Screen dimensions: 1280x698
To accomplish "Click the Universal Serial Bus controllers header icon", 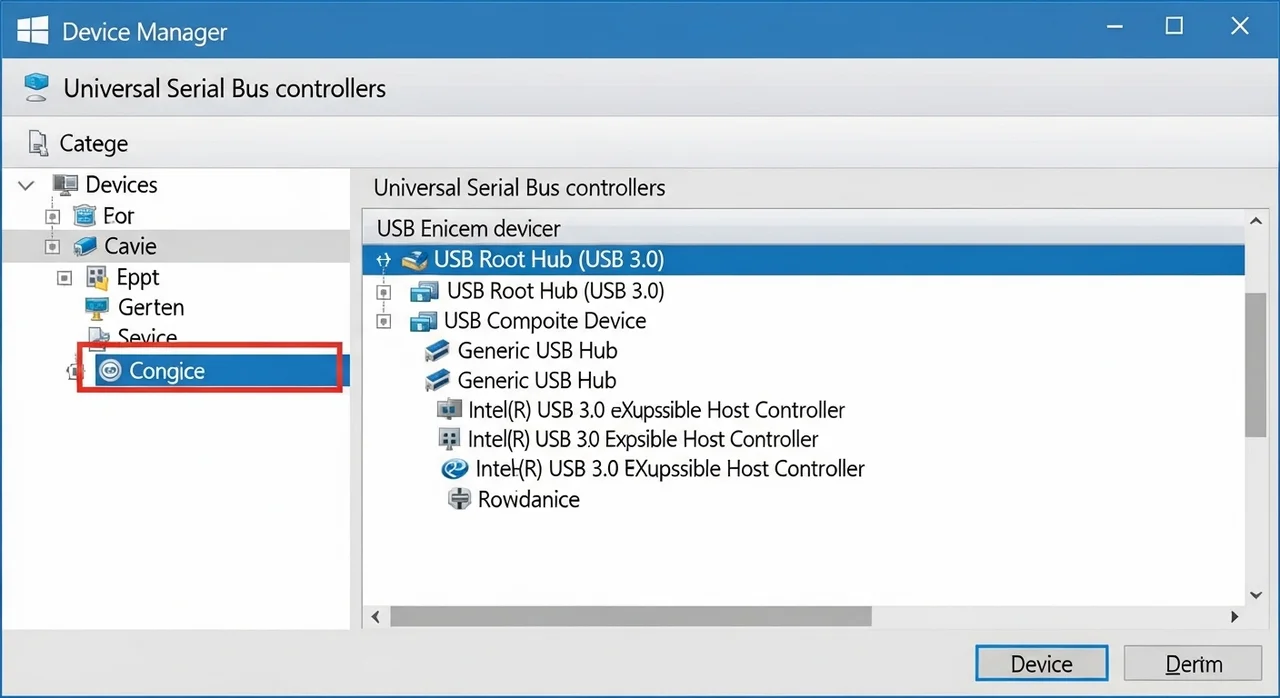I will tap(36, 88).
